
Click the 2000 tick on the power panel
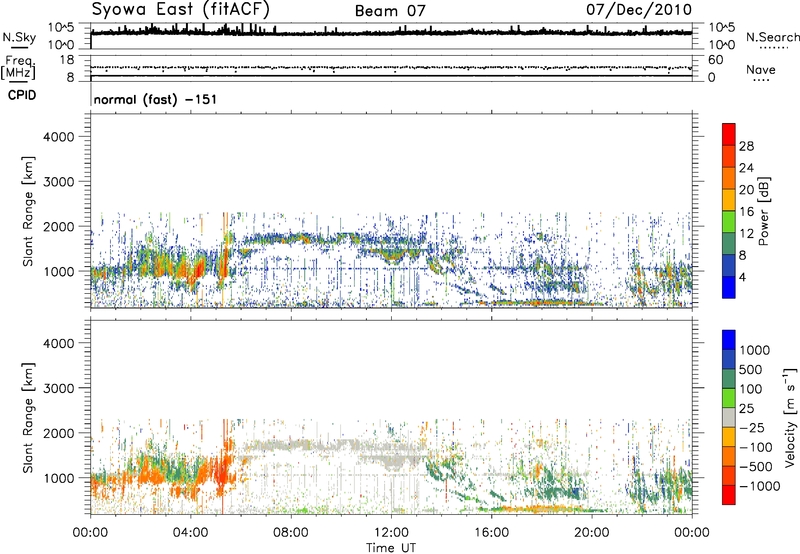[x=59, y=226]
